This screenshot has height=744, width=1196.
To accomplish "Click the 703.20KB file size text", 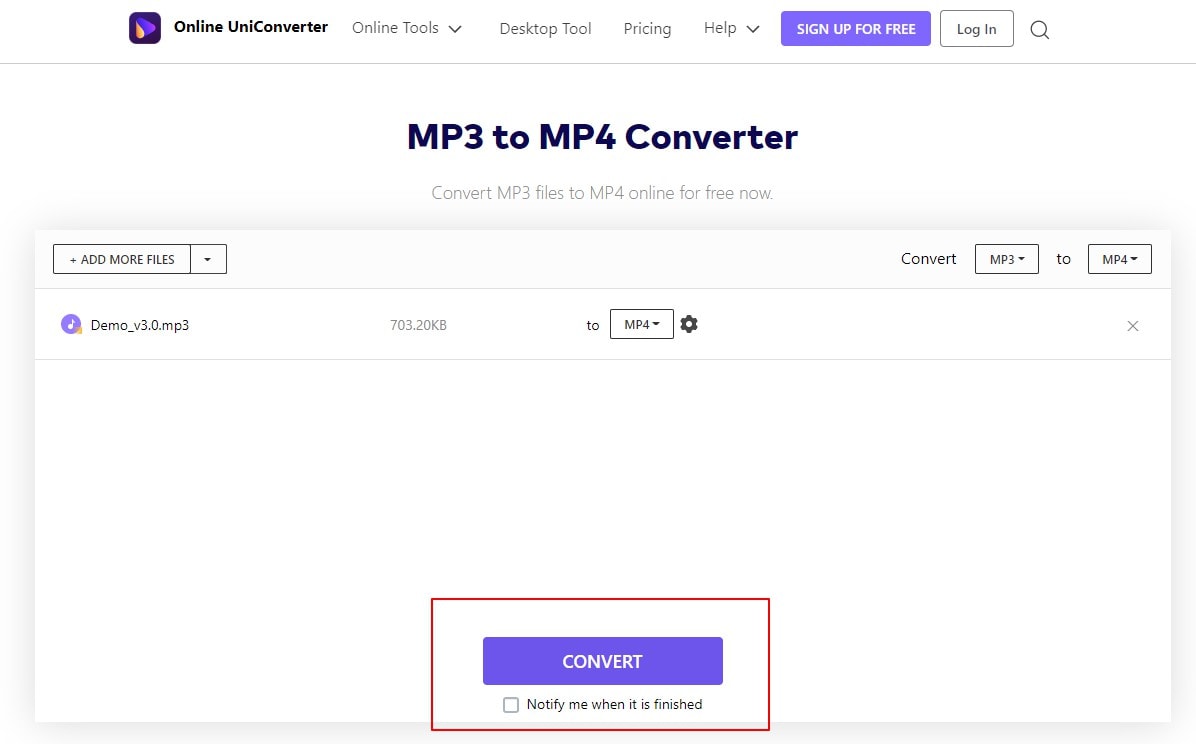I will (418, 325).
